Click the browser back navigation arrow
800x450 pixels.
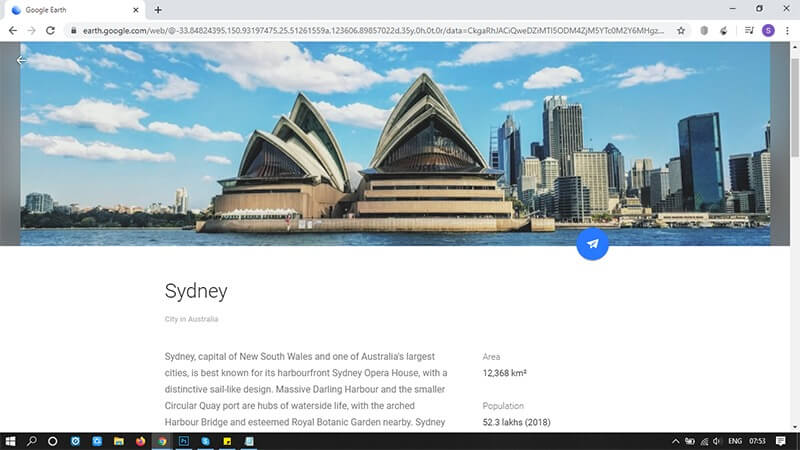tap(13, 31)
